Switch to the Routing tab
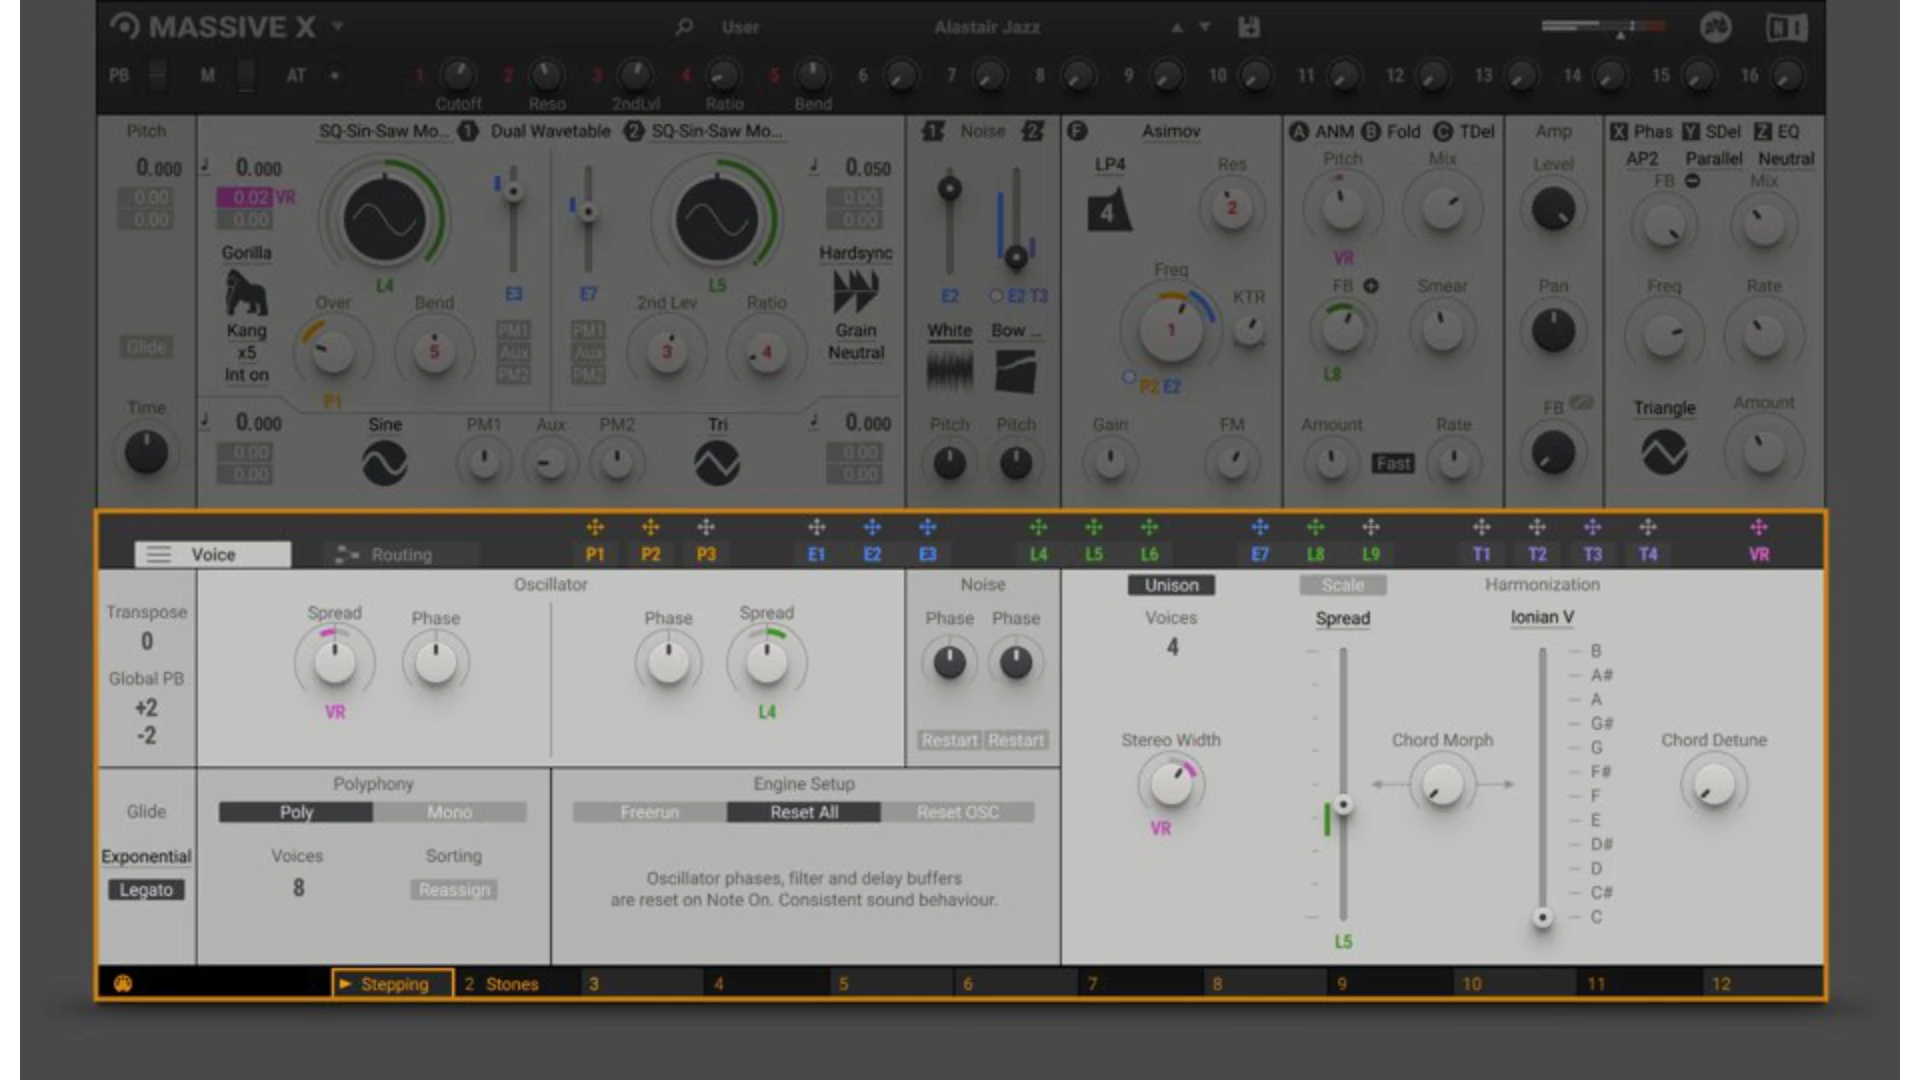 pos(401,554)
